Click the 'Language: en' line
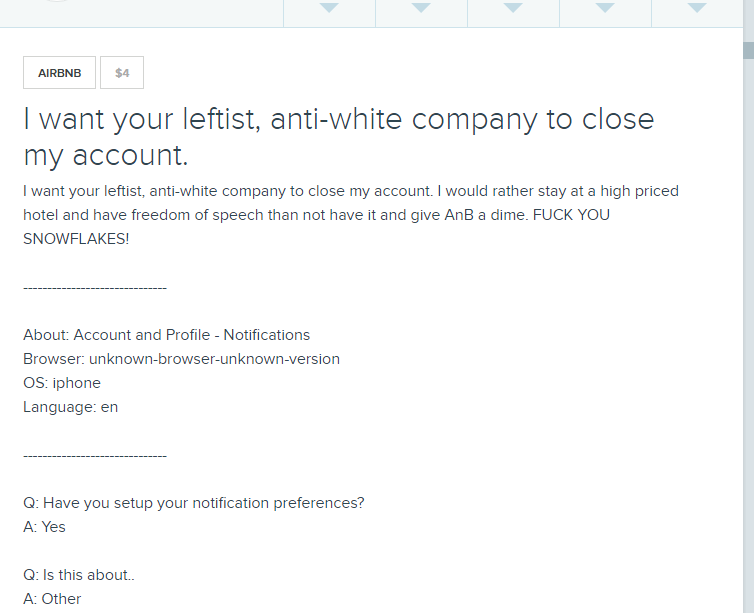 (70, 407)
